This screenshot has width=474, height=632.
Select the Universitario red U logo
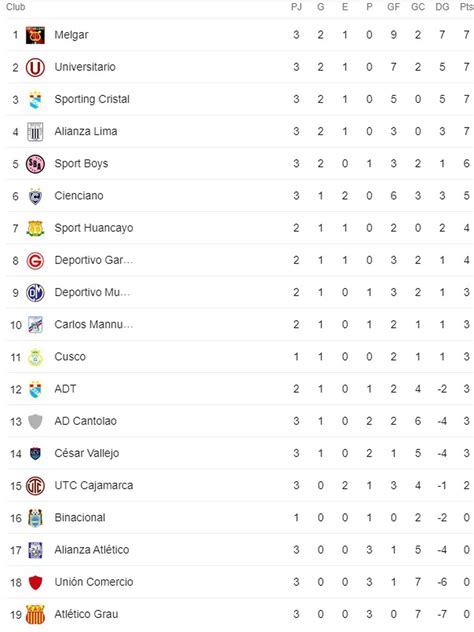pyautogui.click(x=35, y=67)
